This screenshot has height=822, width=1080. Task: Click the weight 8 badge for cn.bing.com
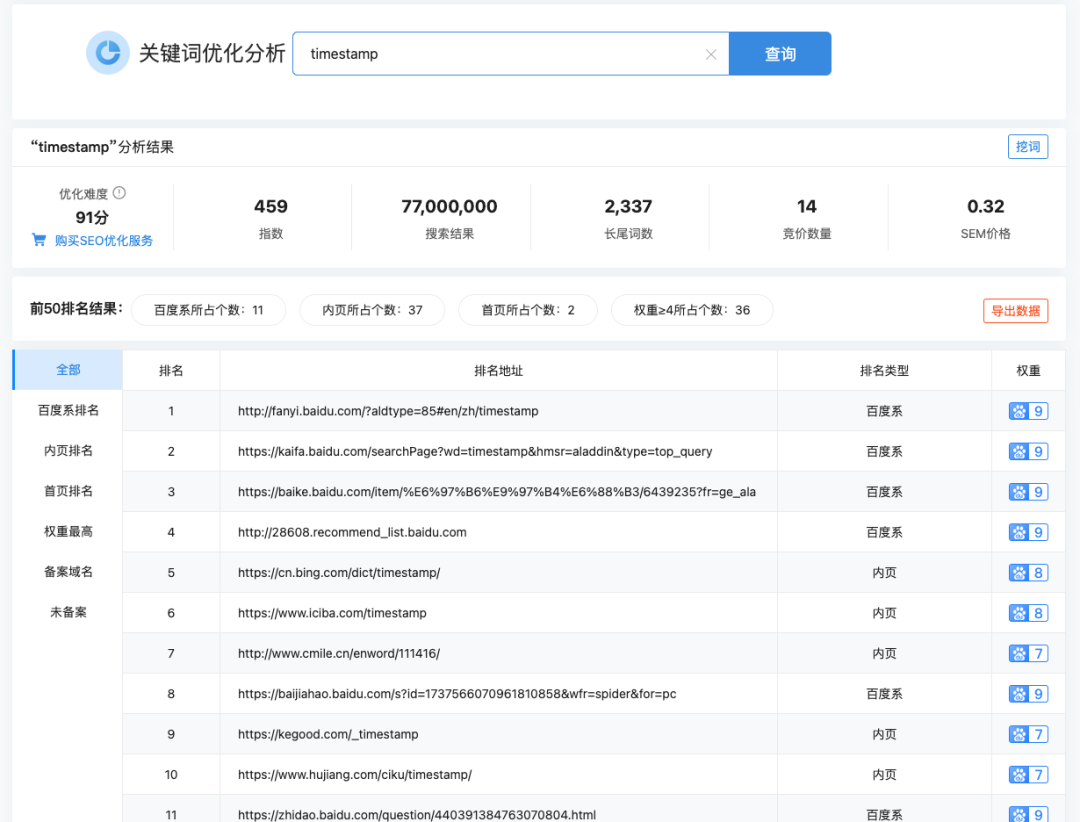click(1028, 572)
